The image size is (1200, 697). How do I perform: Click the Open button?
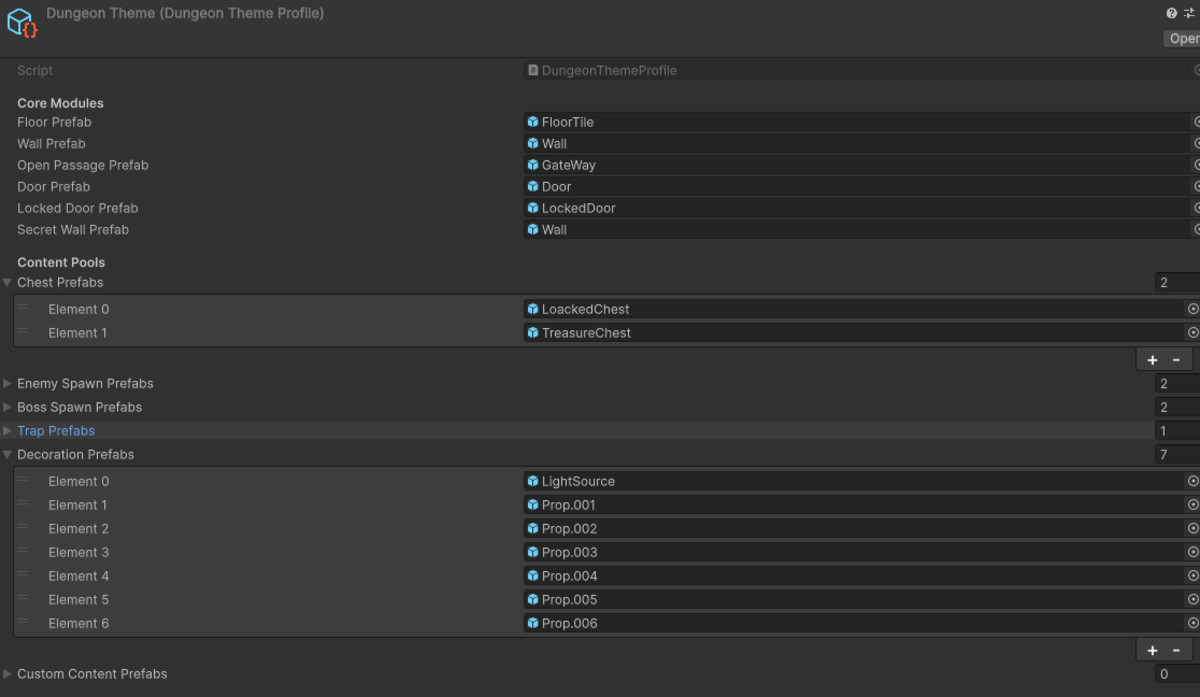click(x=1183, y=38)
